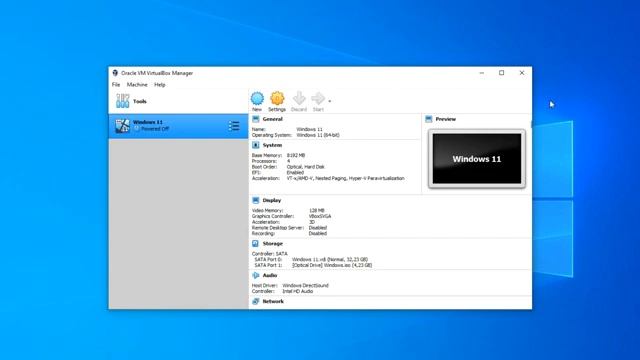The height and width of the screenshot is (360, 640).
Task: Click the System section chip icon
Action: click(256, 145)
